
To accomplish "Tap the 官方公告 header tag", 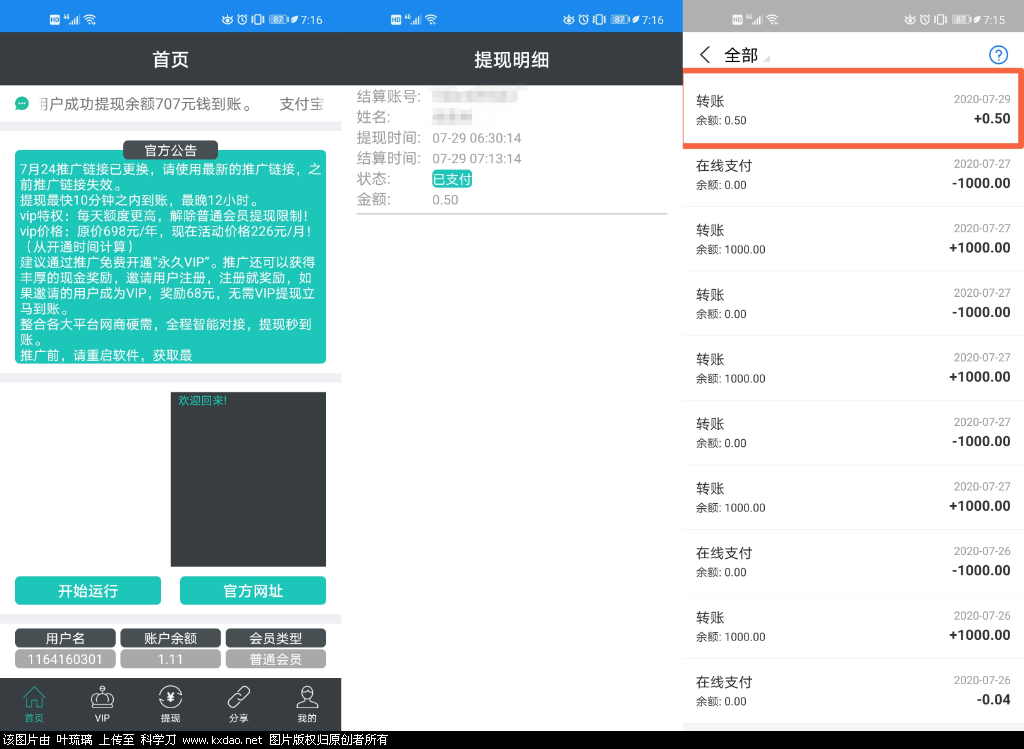I will [170, 150].
